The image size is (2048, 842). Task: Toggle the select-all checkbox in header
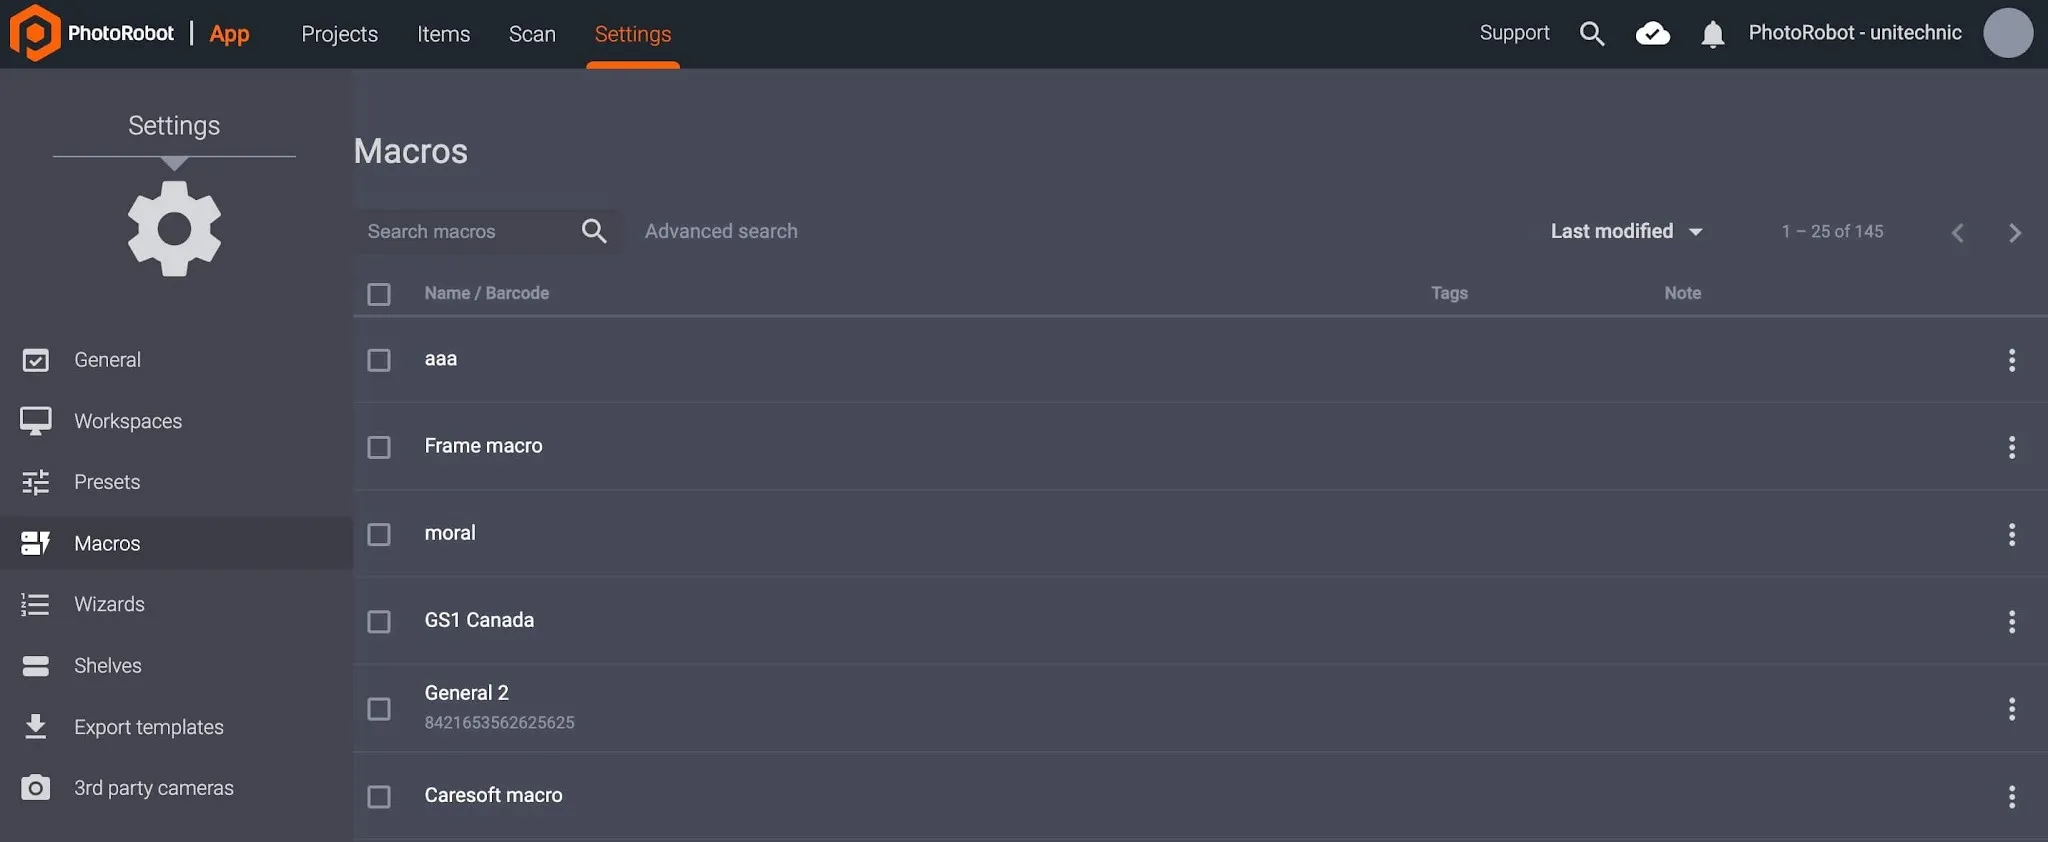pyautogui.click(x=379, y=294)
